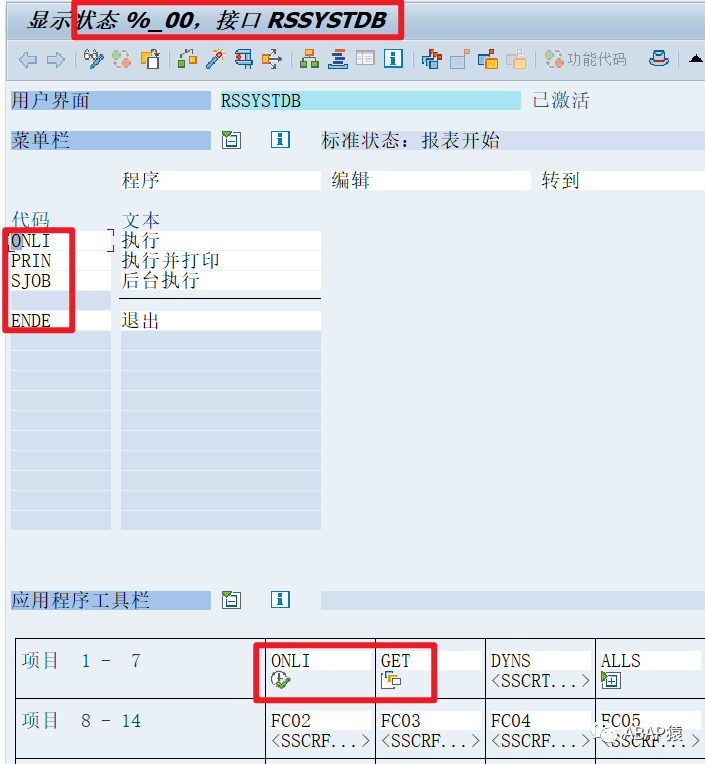Click the 项目 8 - 14 row label

coord(81,721)
